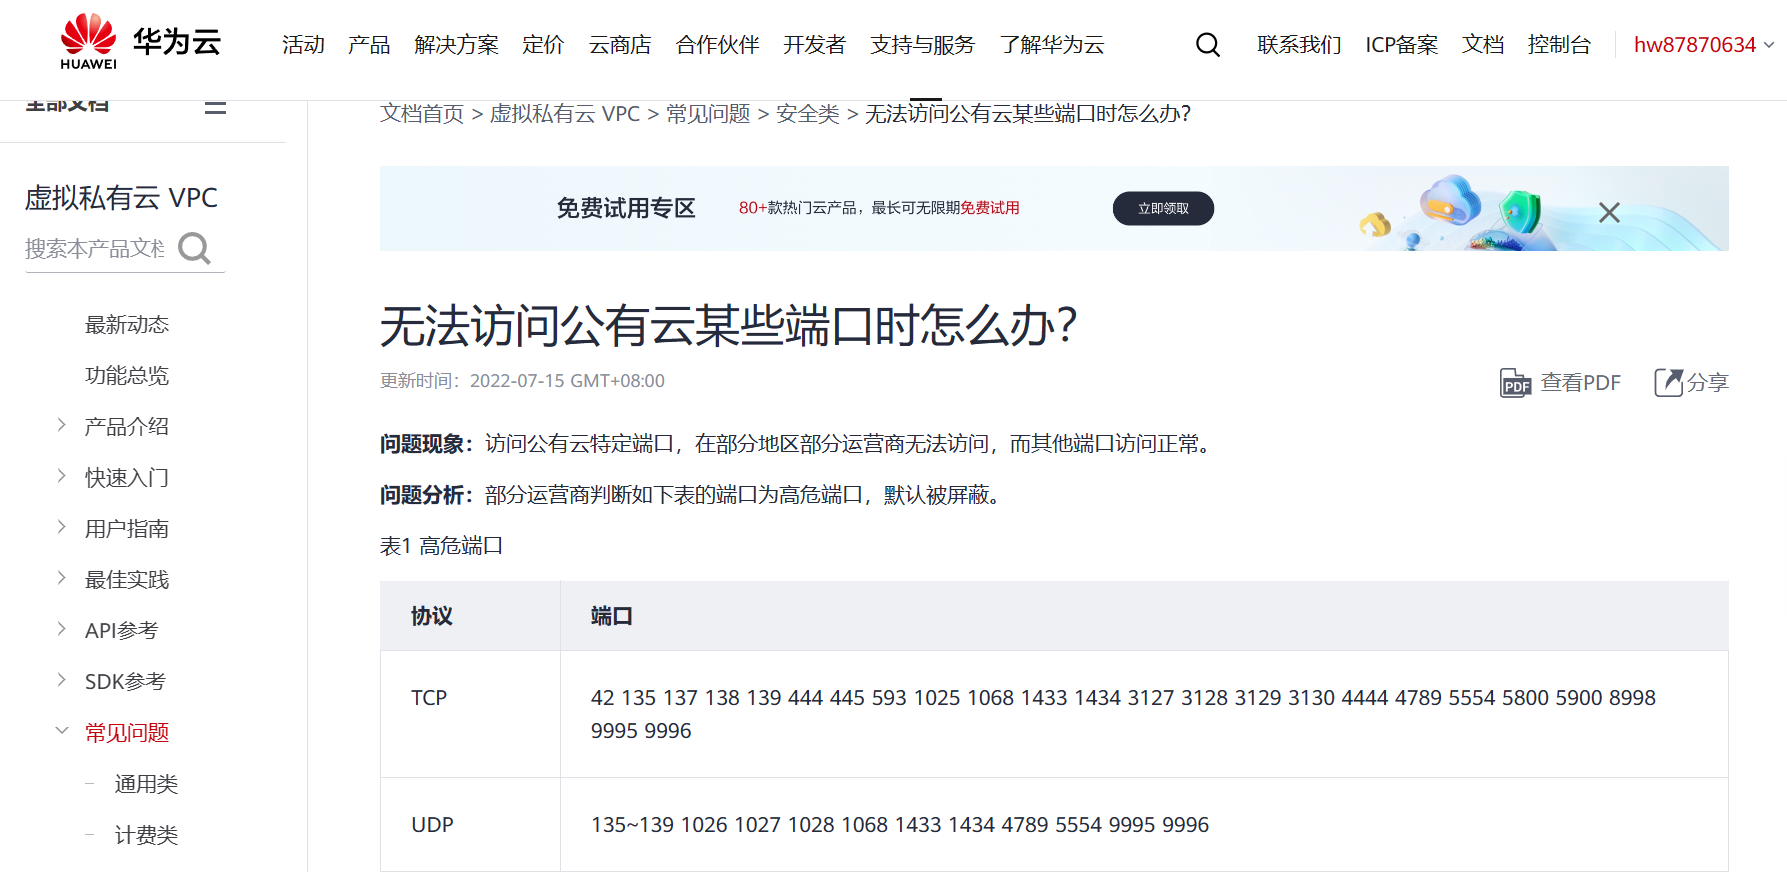Open the 支持与服务 menu
This screenshot has width=1787, height=872.
pyautogui.click(x=922, y=45)
